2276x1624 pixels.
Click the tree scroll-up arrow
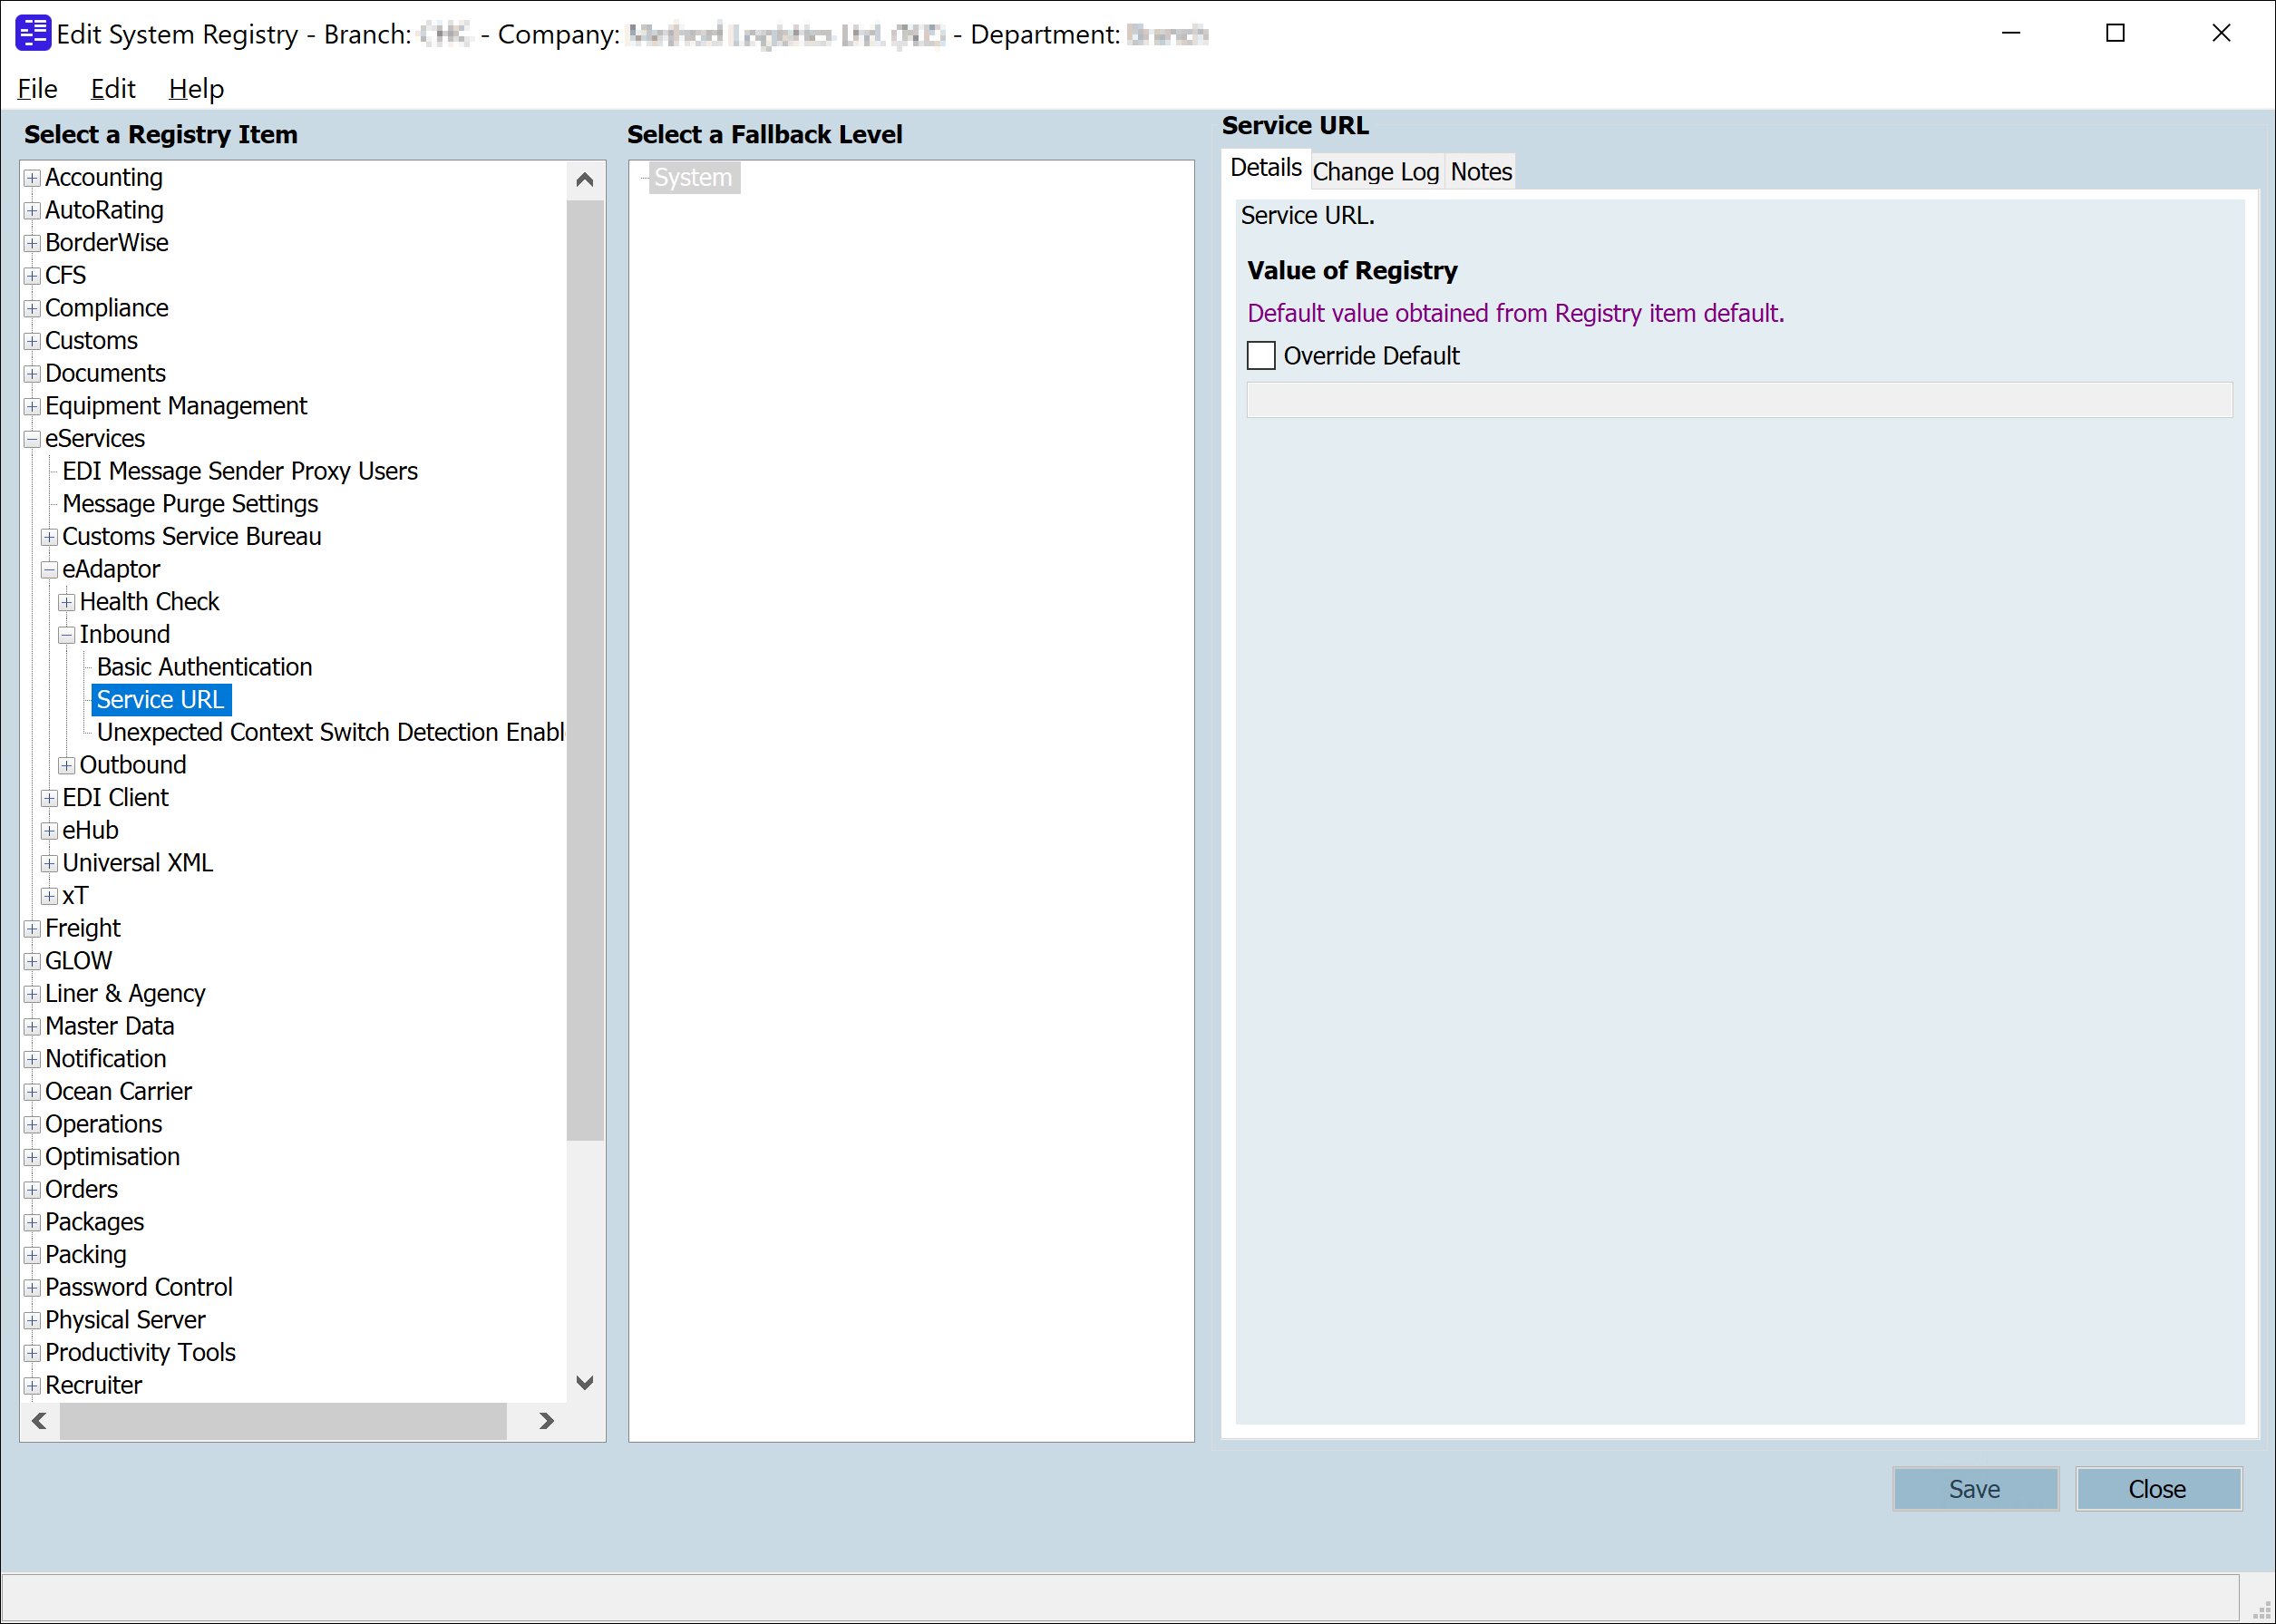(585, 180)
